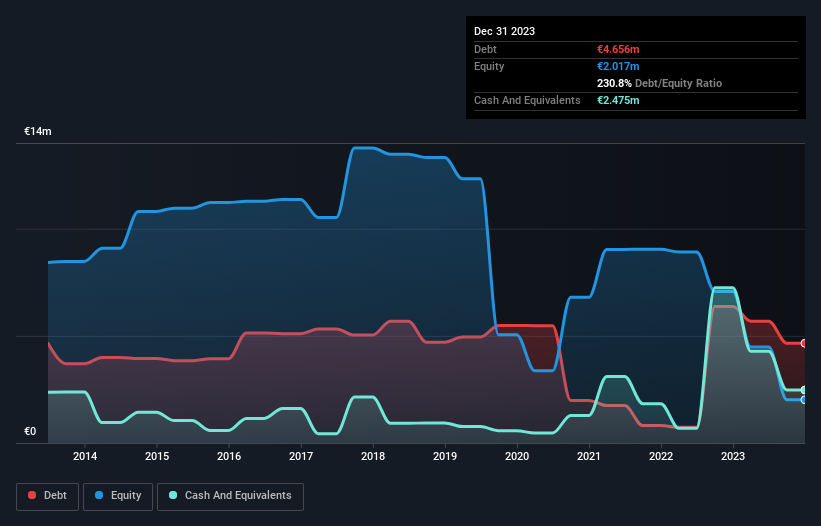The height and width of the screenshot is (526, 821).
Task: Click the red Debt endpoint marker on the chart
Action: coord(804,343)
